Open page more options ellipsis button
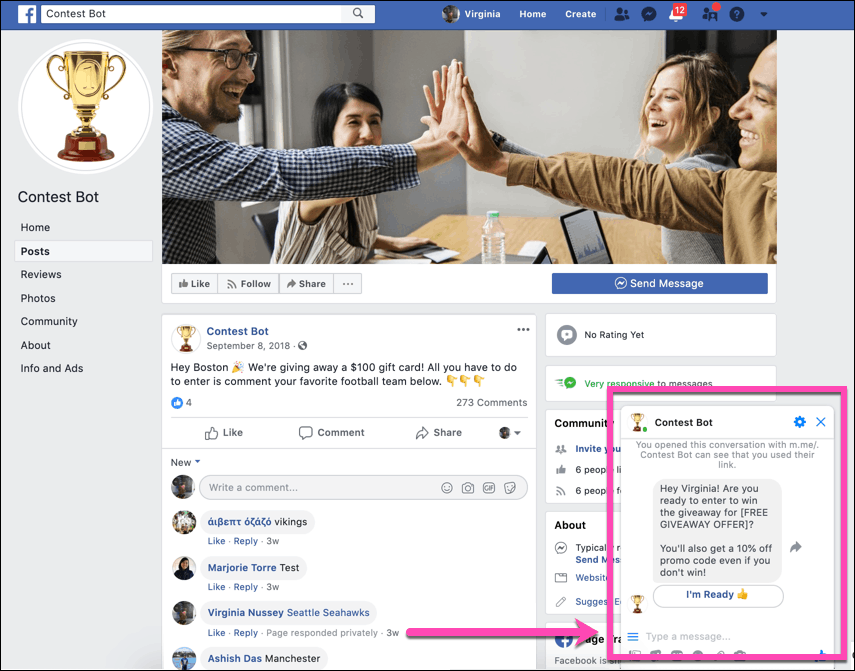 click(348, 284)
